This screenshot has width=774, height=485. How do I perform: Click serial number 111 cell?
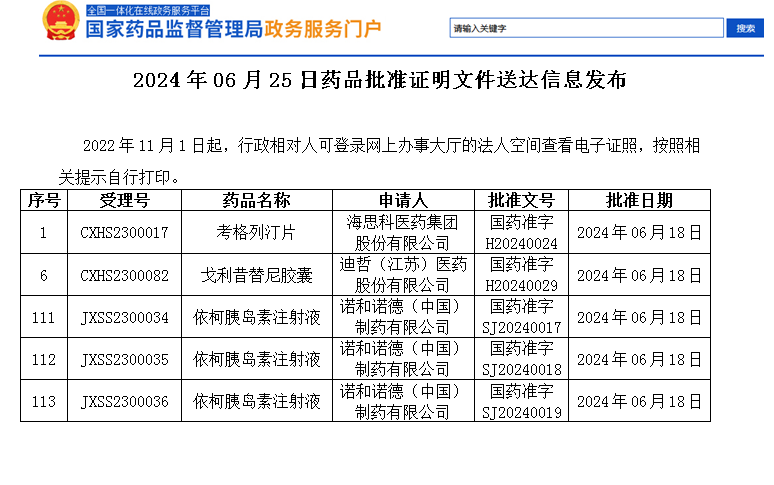click(44, 317)
